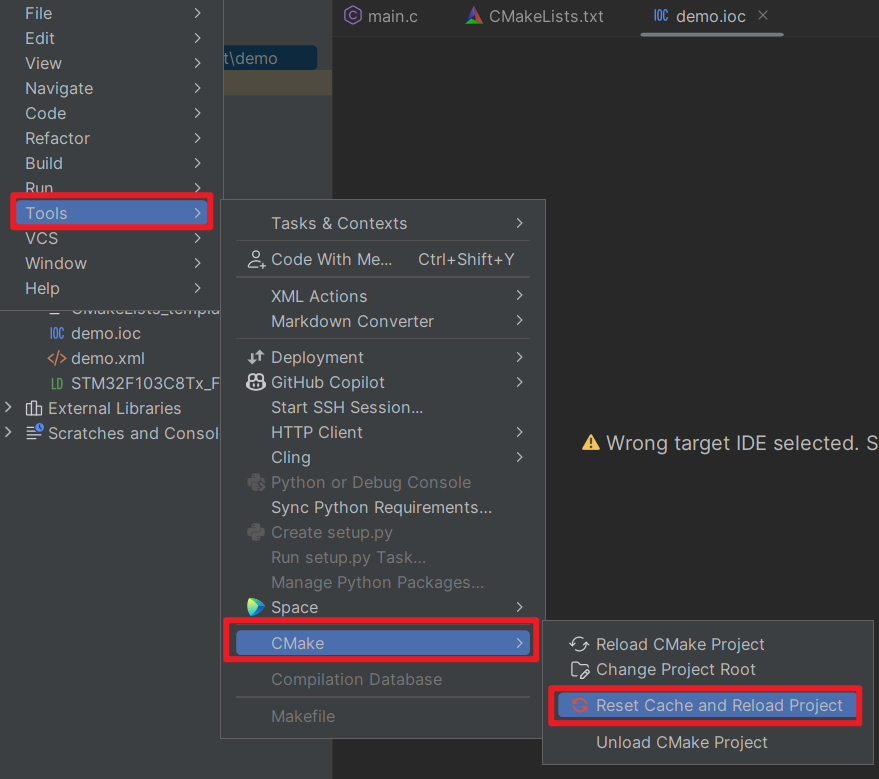This screenshot has width=879, height=779.
Task: Open the Edit menu
Action: pyautogui.click(x=110, y=38)
